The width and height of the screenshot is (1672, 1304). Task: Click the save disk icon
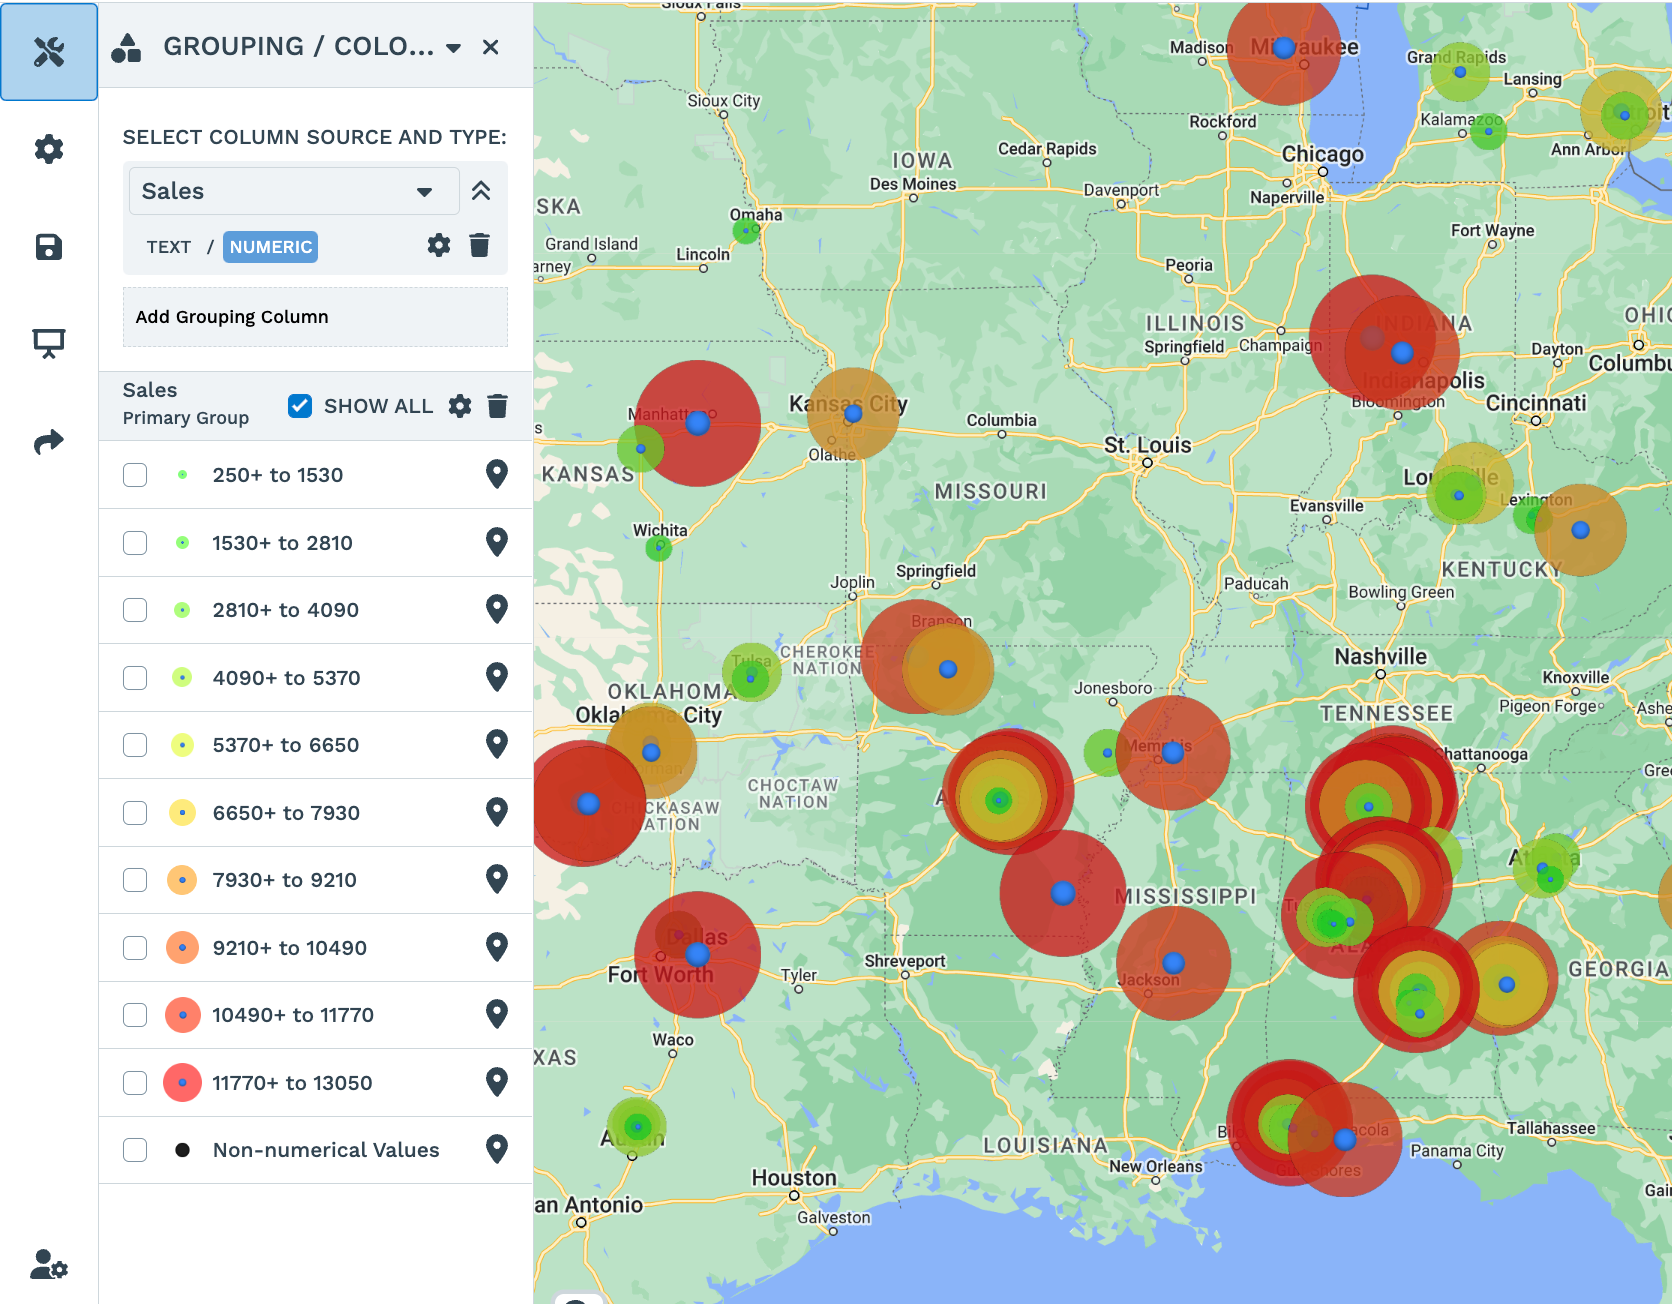[48, 247]
